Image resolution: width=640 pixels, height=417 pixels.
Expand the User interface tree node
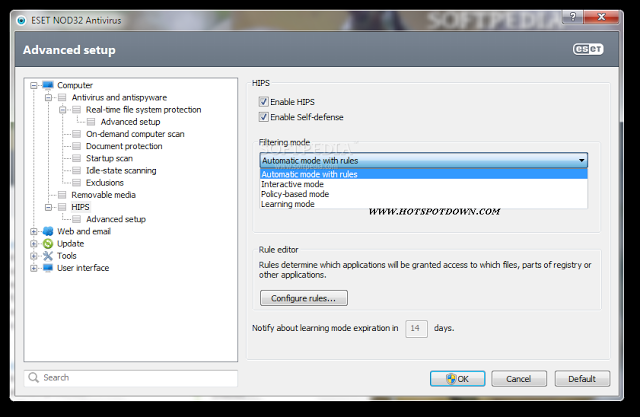pos(34,268)
